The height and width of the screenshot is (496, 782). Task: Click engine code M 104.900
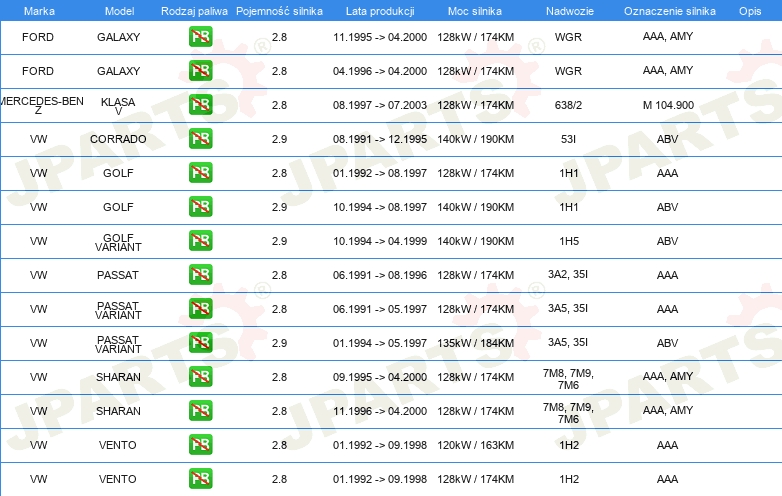point(668,105)
